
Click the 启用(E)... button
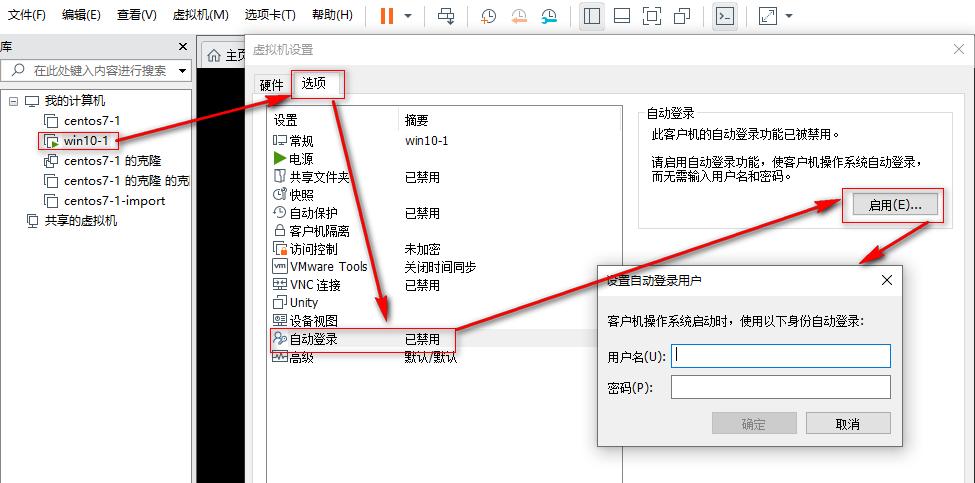pos(894,205)
